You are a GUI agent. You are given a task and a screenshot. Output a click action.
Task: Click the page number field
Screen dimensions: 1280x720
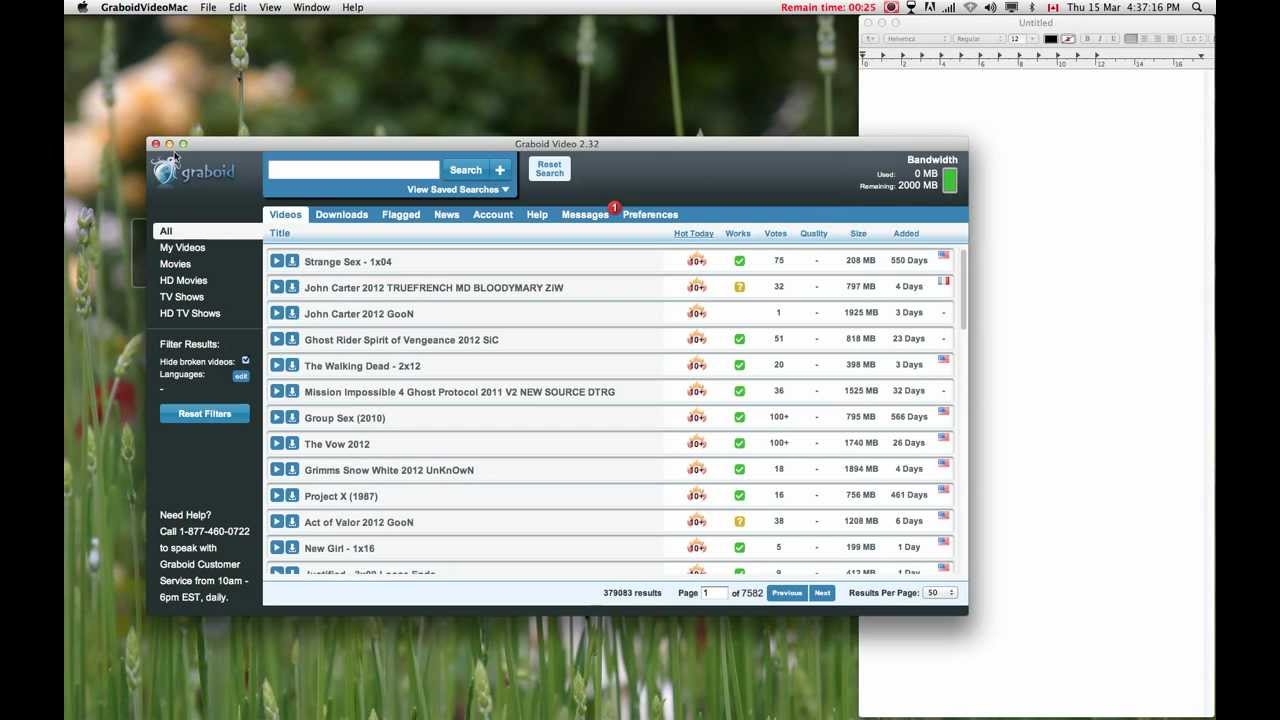[x=714, y=593]
